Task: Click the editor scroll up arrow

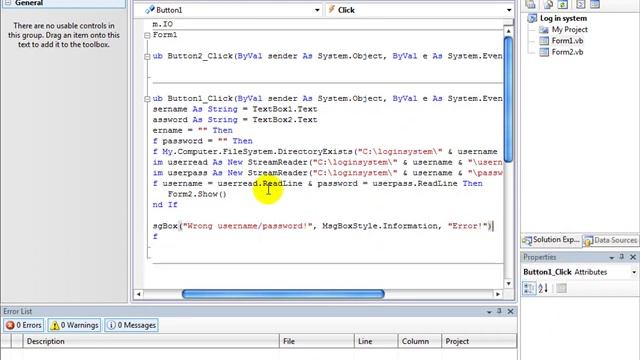Action: pos(508,31)
